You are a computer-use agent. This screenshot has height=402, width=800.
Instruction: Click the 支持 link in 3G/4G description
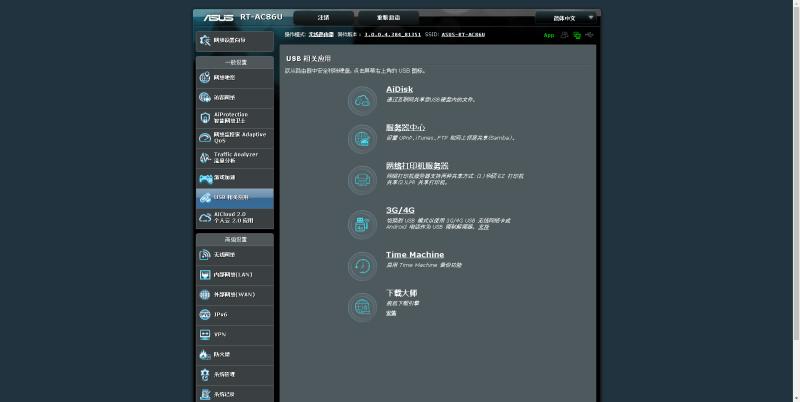click(x=483, y=227)
